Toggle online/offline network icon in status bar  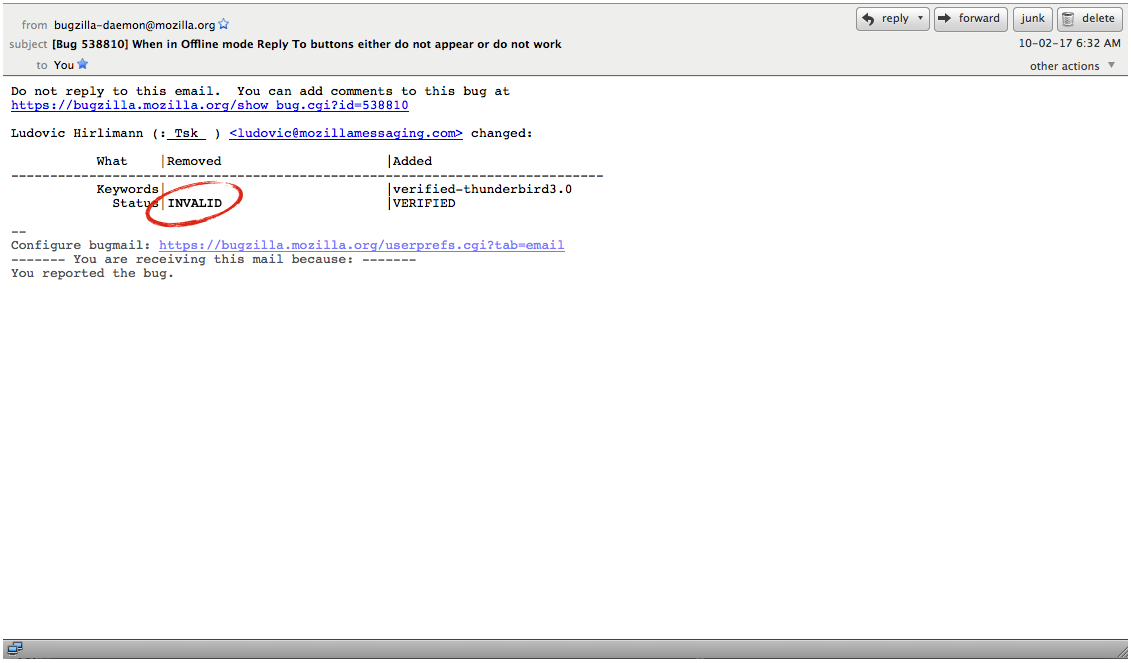[x=15, y=648]
